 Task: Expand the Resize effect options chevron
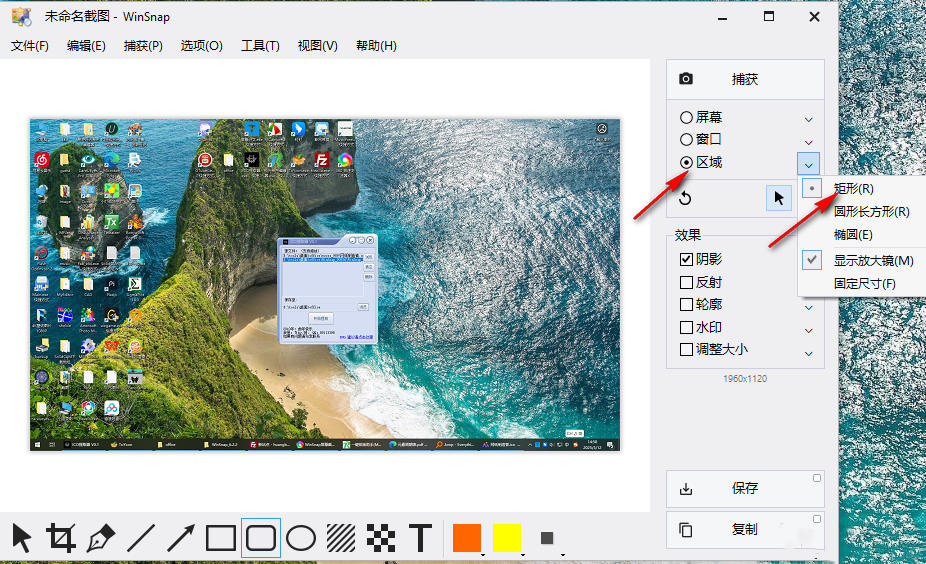(808, 353)
